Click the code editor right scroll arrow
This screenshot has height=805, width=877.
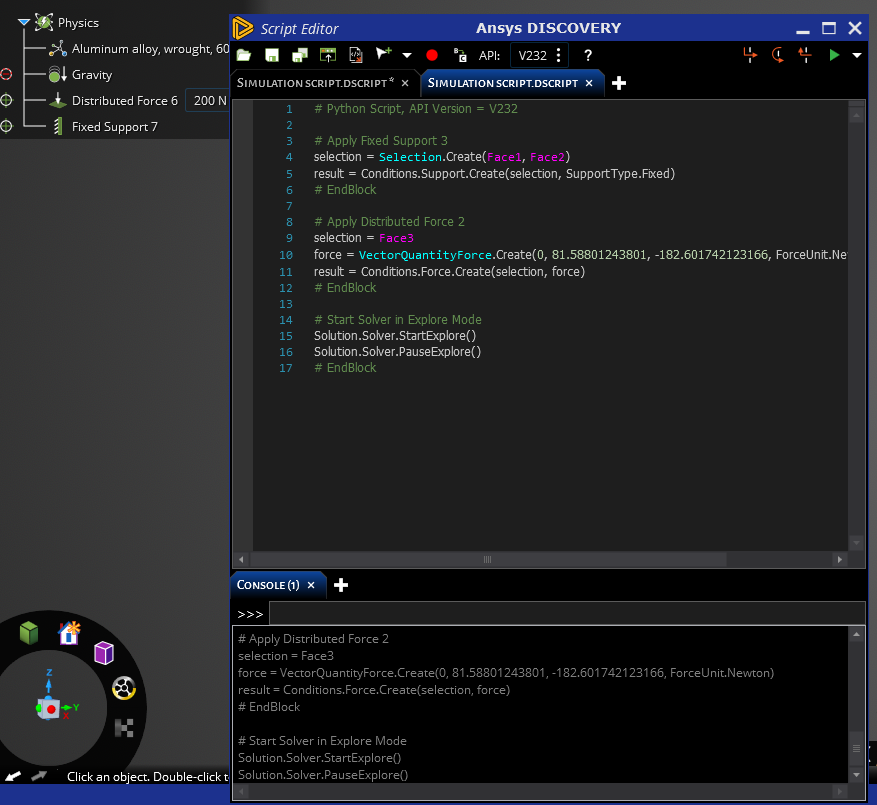(x=840, y=559)
